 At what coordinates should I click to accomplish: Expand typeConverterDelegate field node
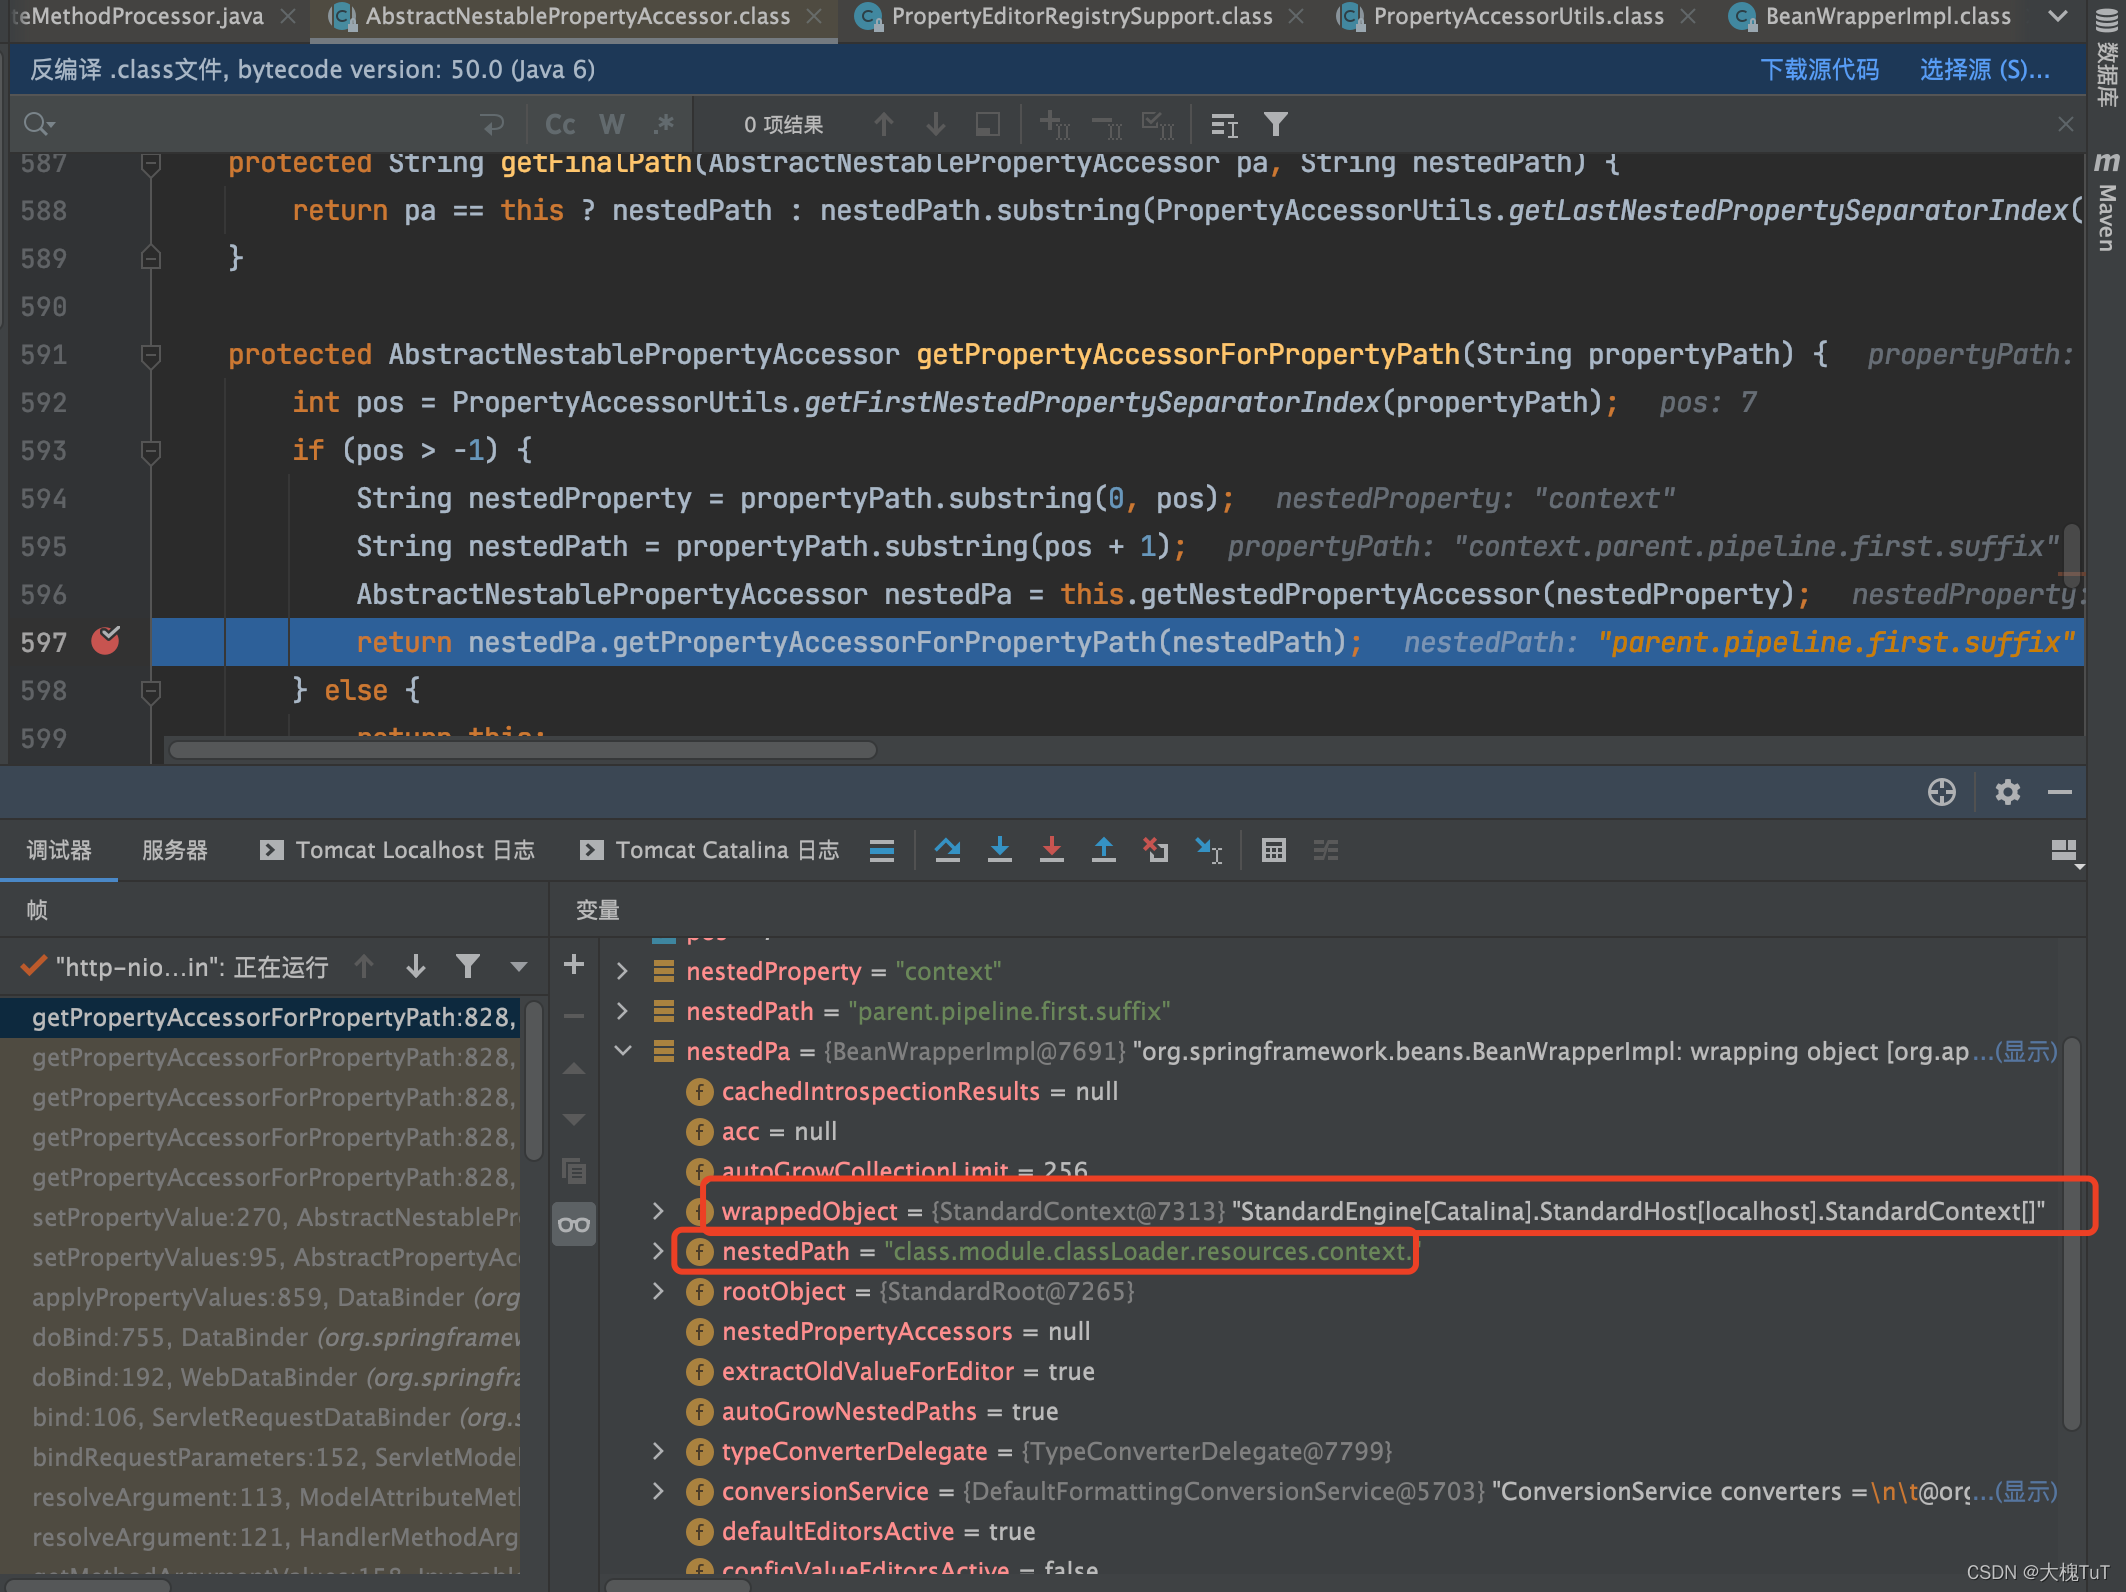(658, 1451)
